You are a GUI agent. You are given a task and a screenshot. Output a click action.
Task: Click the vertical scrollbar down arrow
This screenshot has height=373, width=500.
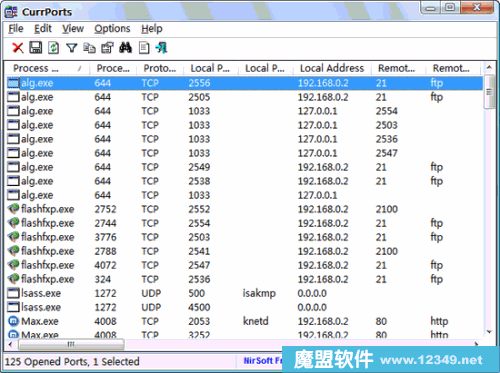point(489,332)
